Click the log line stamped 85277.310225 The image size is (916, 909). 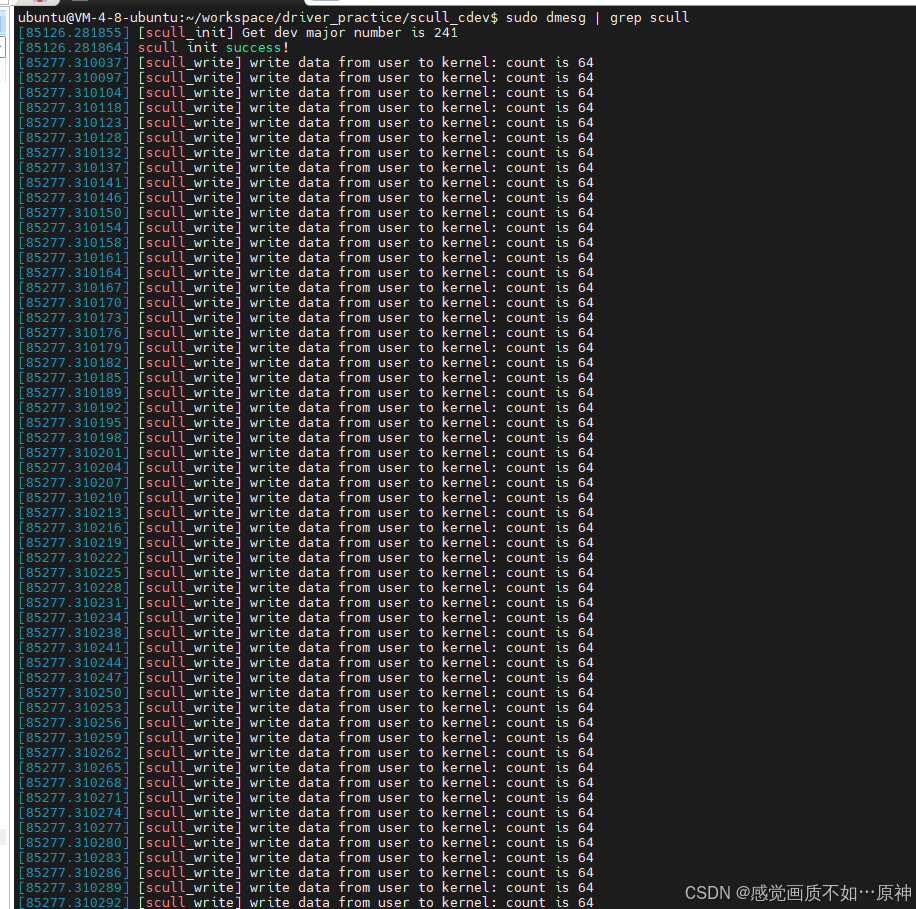(x=306, y=573)
